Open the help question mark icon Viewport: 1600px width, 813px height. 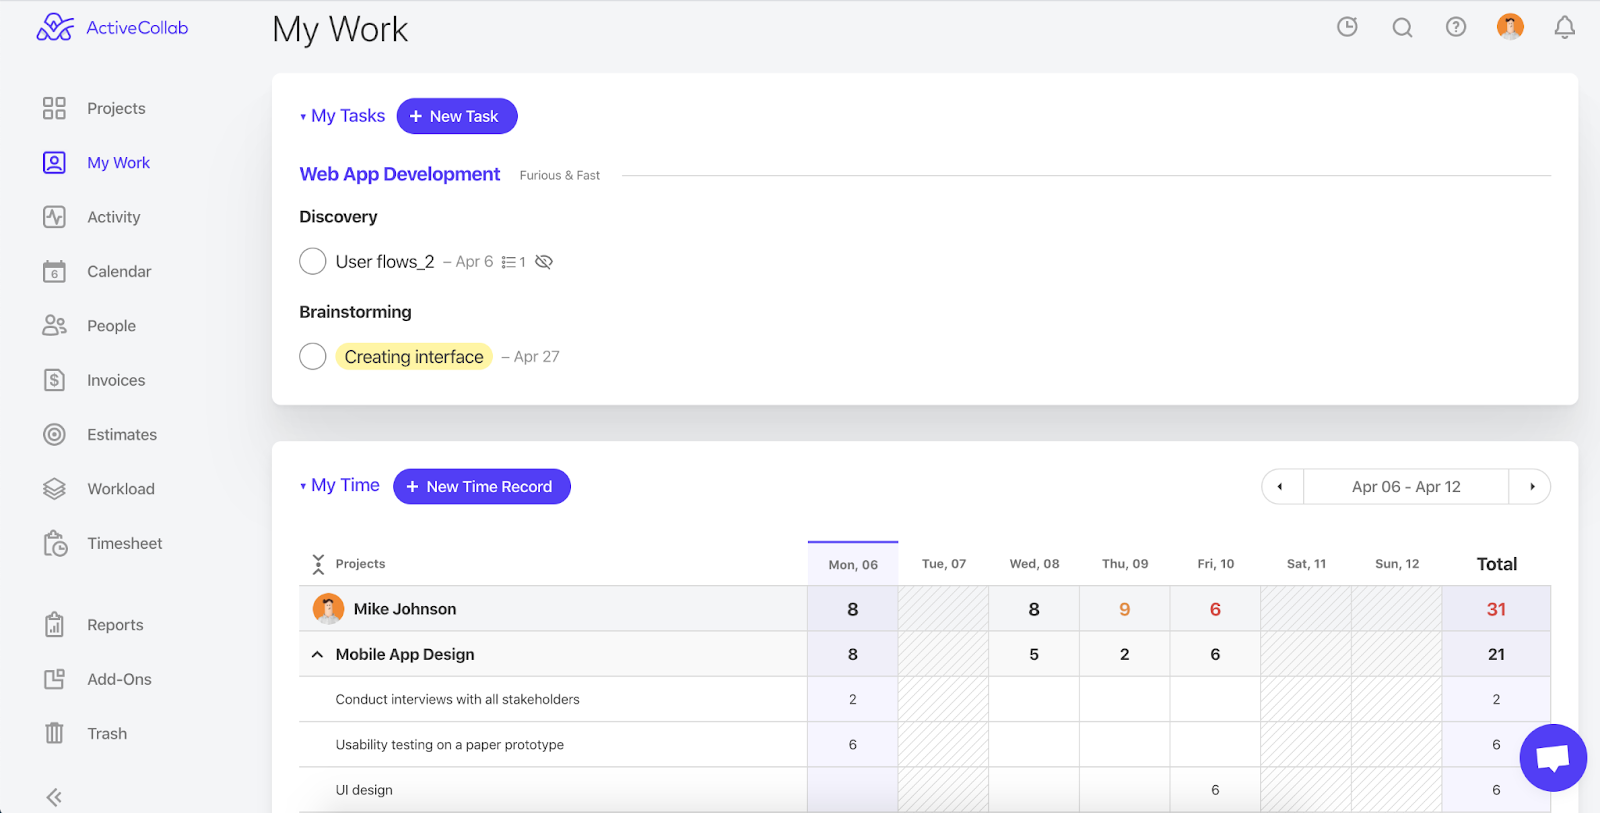point(1456,27)
